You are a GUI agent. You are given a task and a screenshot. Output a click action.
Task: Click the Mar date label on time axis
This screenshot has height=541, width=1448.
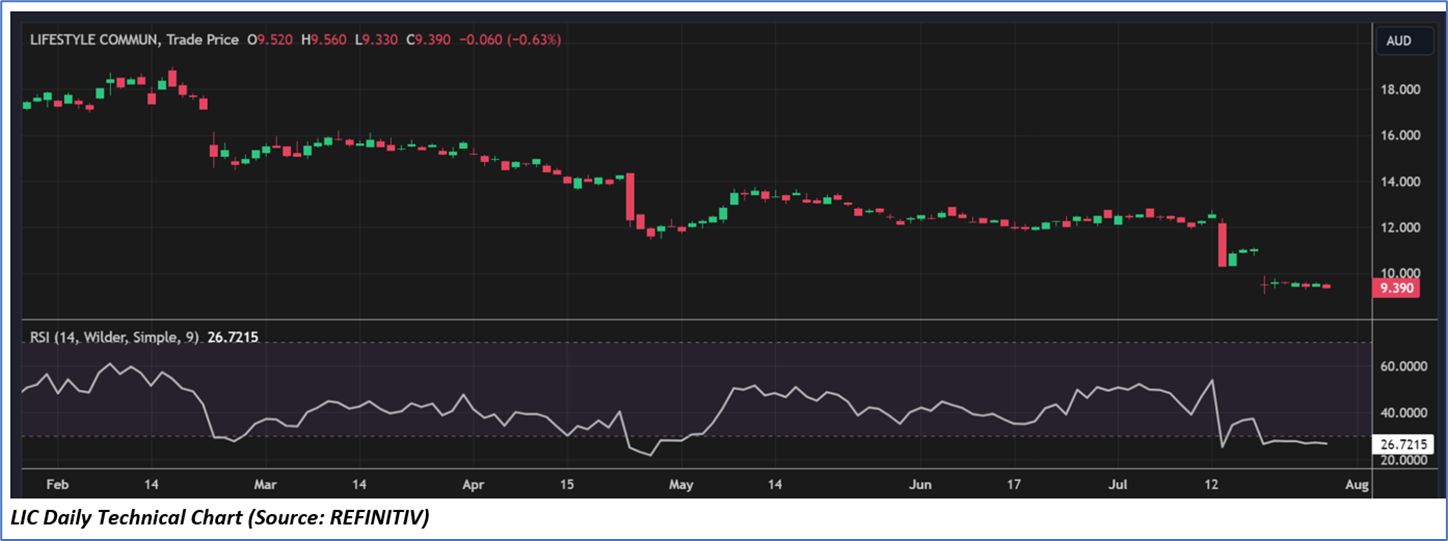pos(265,484)
